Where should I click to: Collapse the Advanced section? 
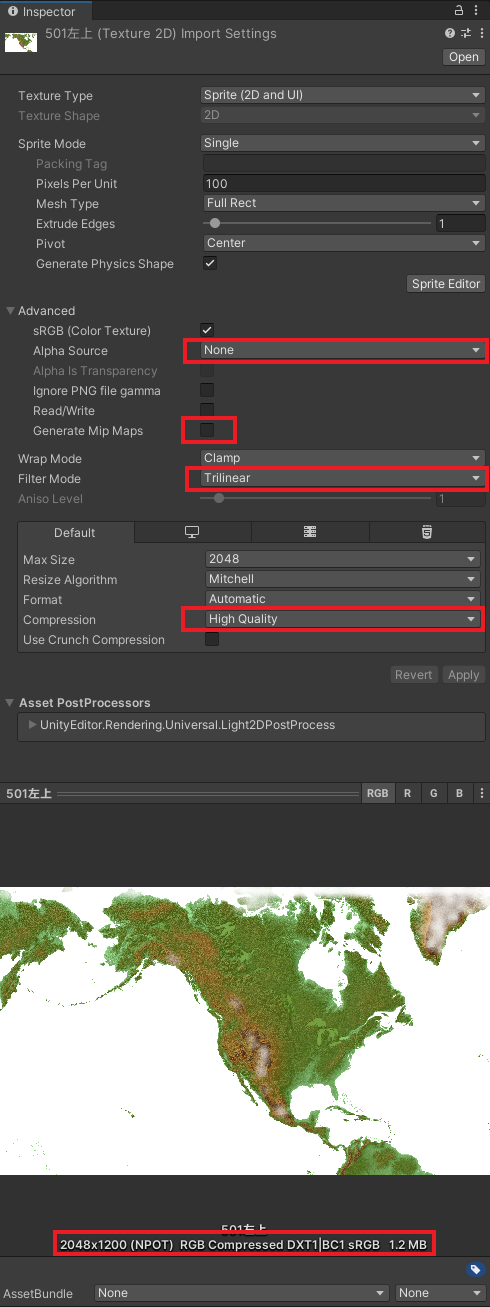coord(11,311)
